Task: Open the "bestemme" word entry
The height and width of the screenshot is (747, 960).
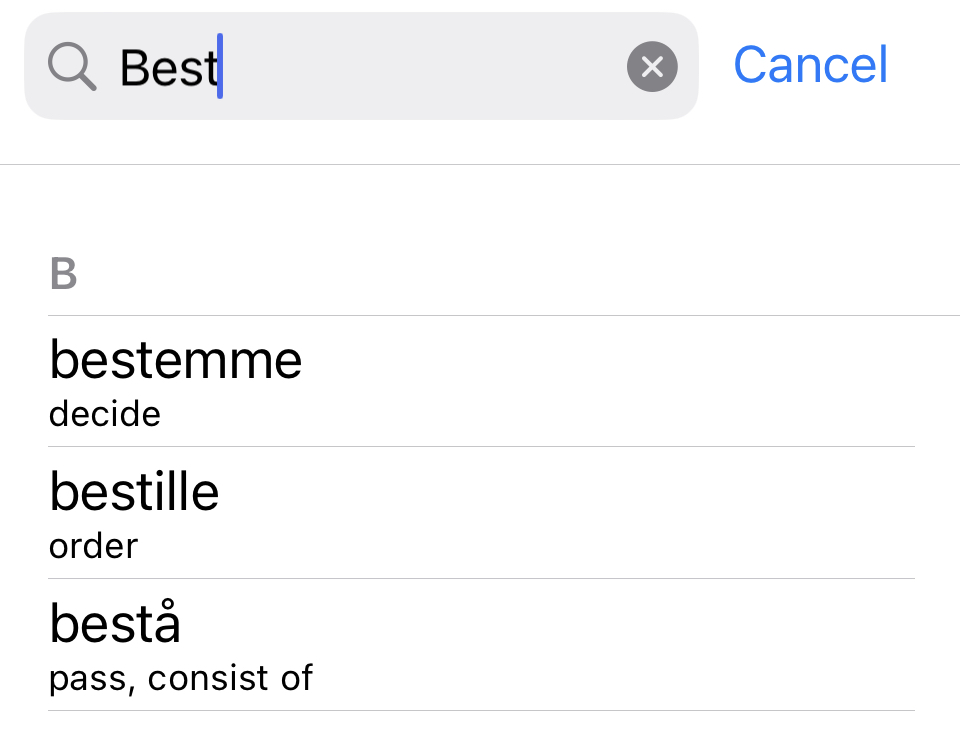Action: coord(176,360)
